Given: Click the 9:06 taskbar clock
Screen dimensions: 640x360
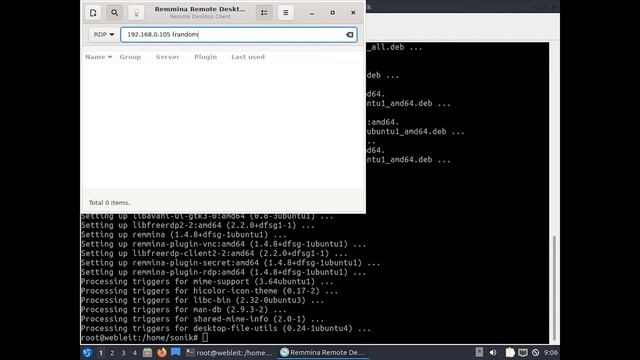Looking at the screenshot, I should point(551,352).
